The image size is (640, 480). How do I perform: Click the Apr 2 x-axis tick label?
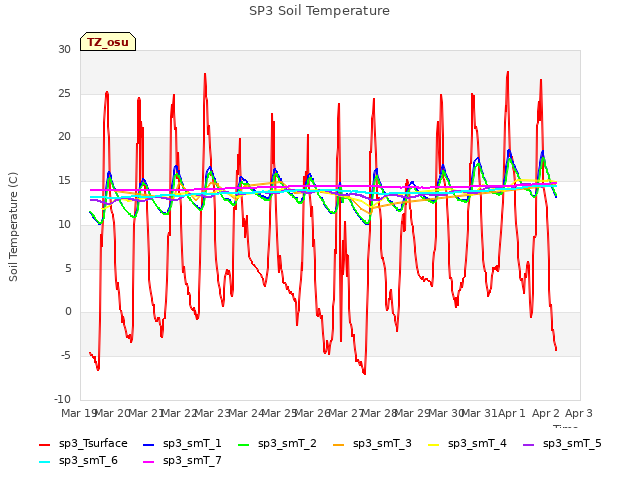(x=546, y=413)
